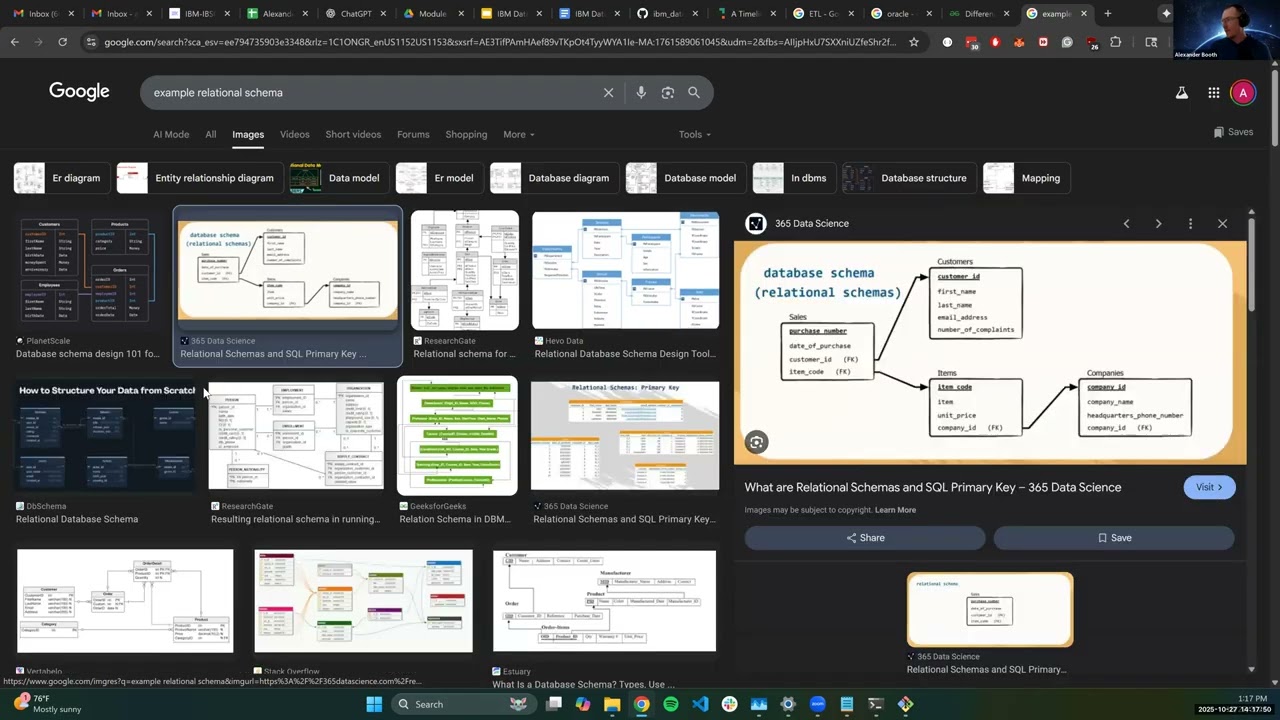Filter by Database structure chip

909,178
